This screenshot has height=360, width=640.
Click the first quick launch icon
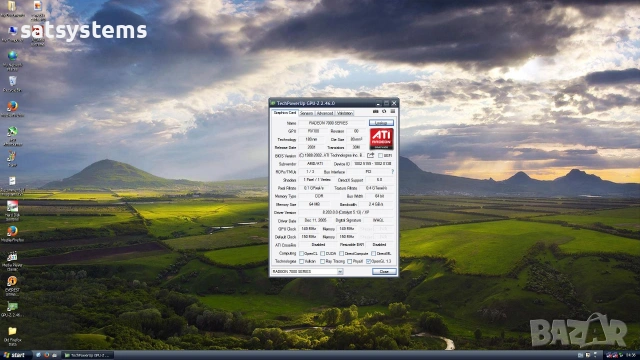[38, 355]
